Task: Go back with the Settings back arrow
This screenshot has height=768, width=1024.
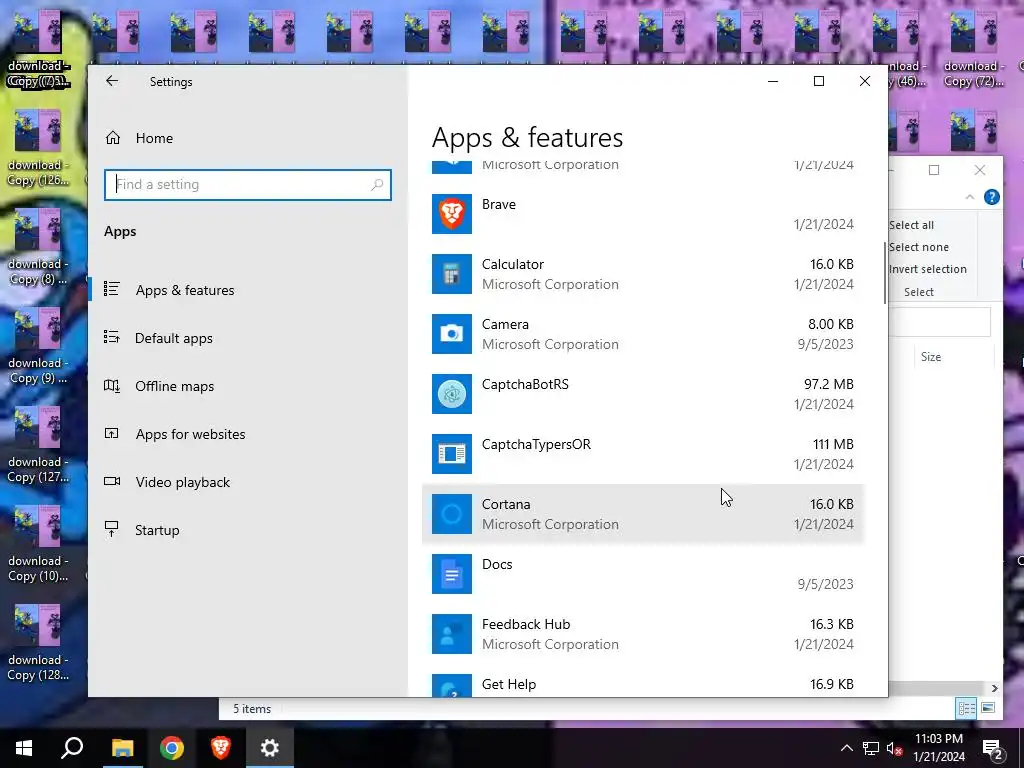Action: [112, 81]
